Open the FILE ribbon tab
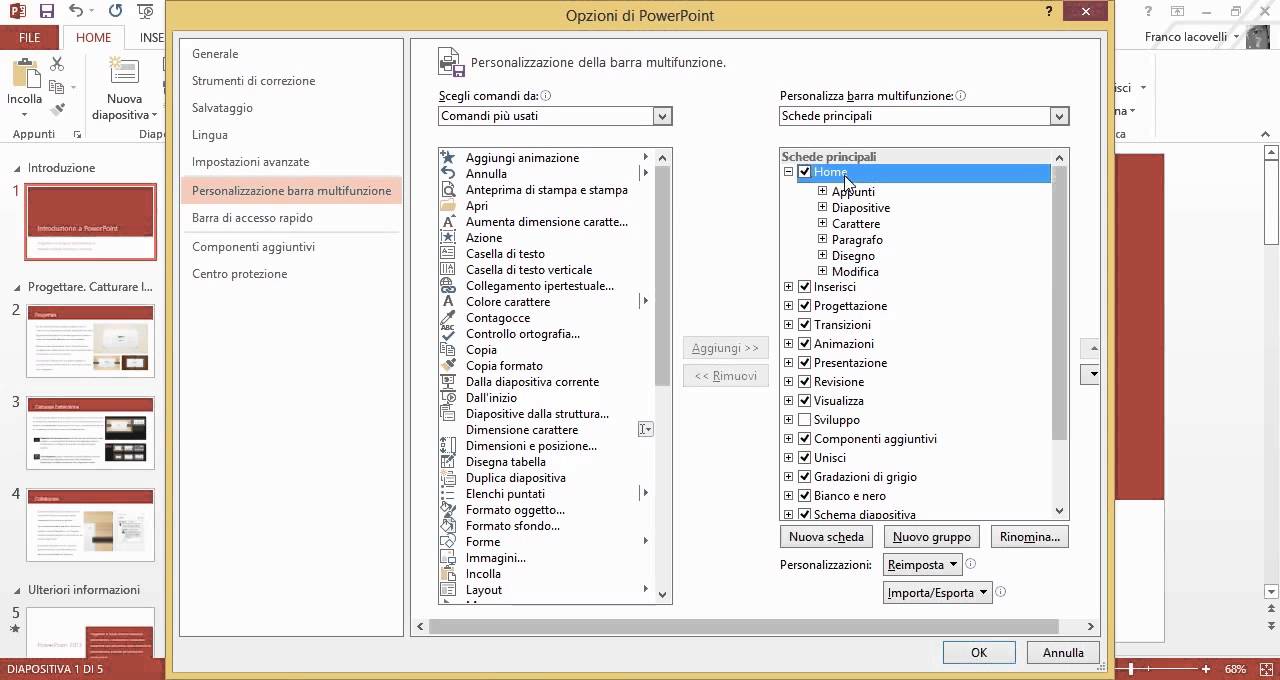Image resolution: width=1280 pixels, height=680 pixels. tap(30, 38)
